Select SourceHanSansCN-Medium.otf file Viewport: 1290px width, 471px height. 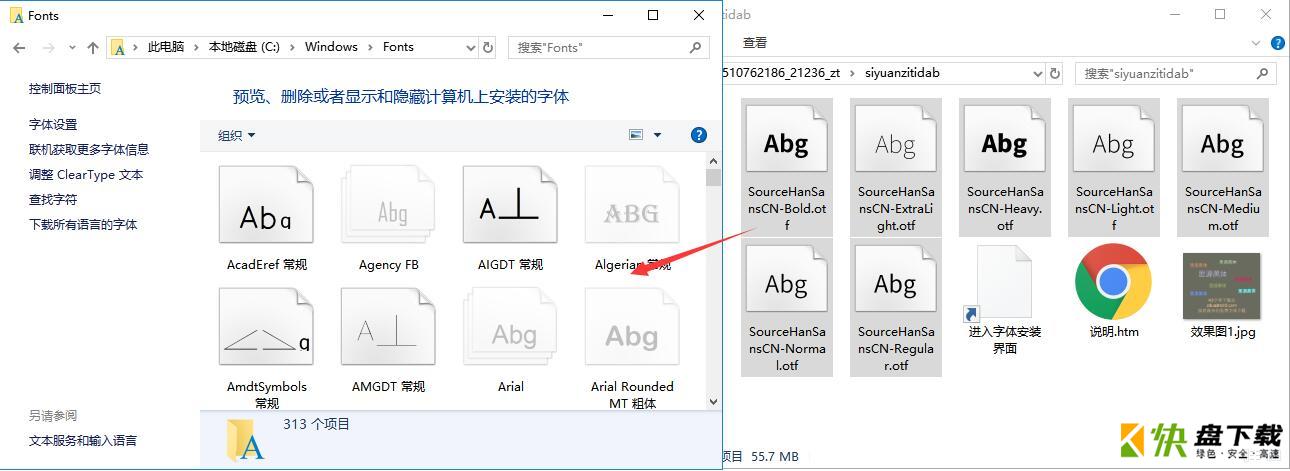[1222, 166]
